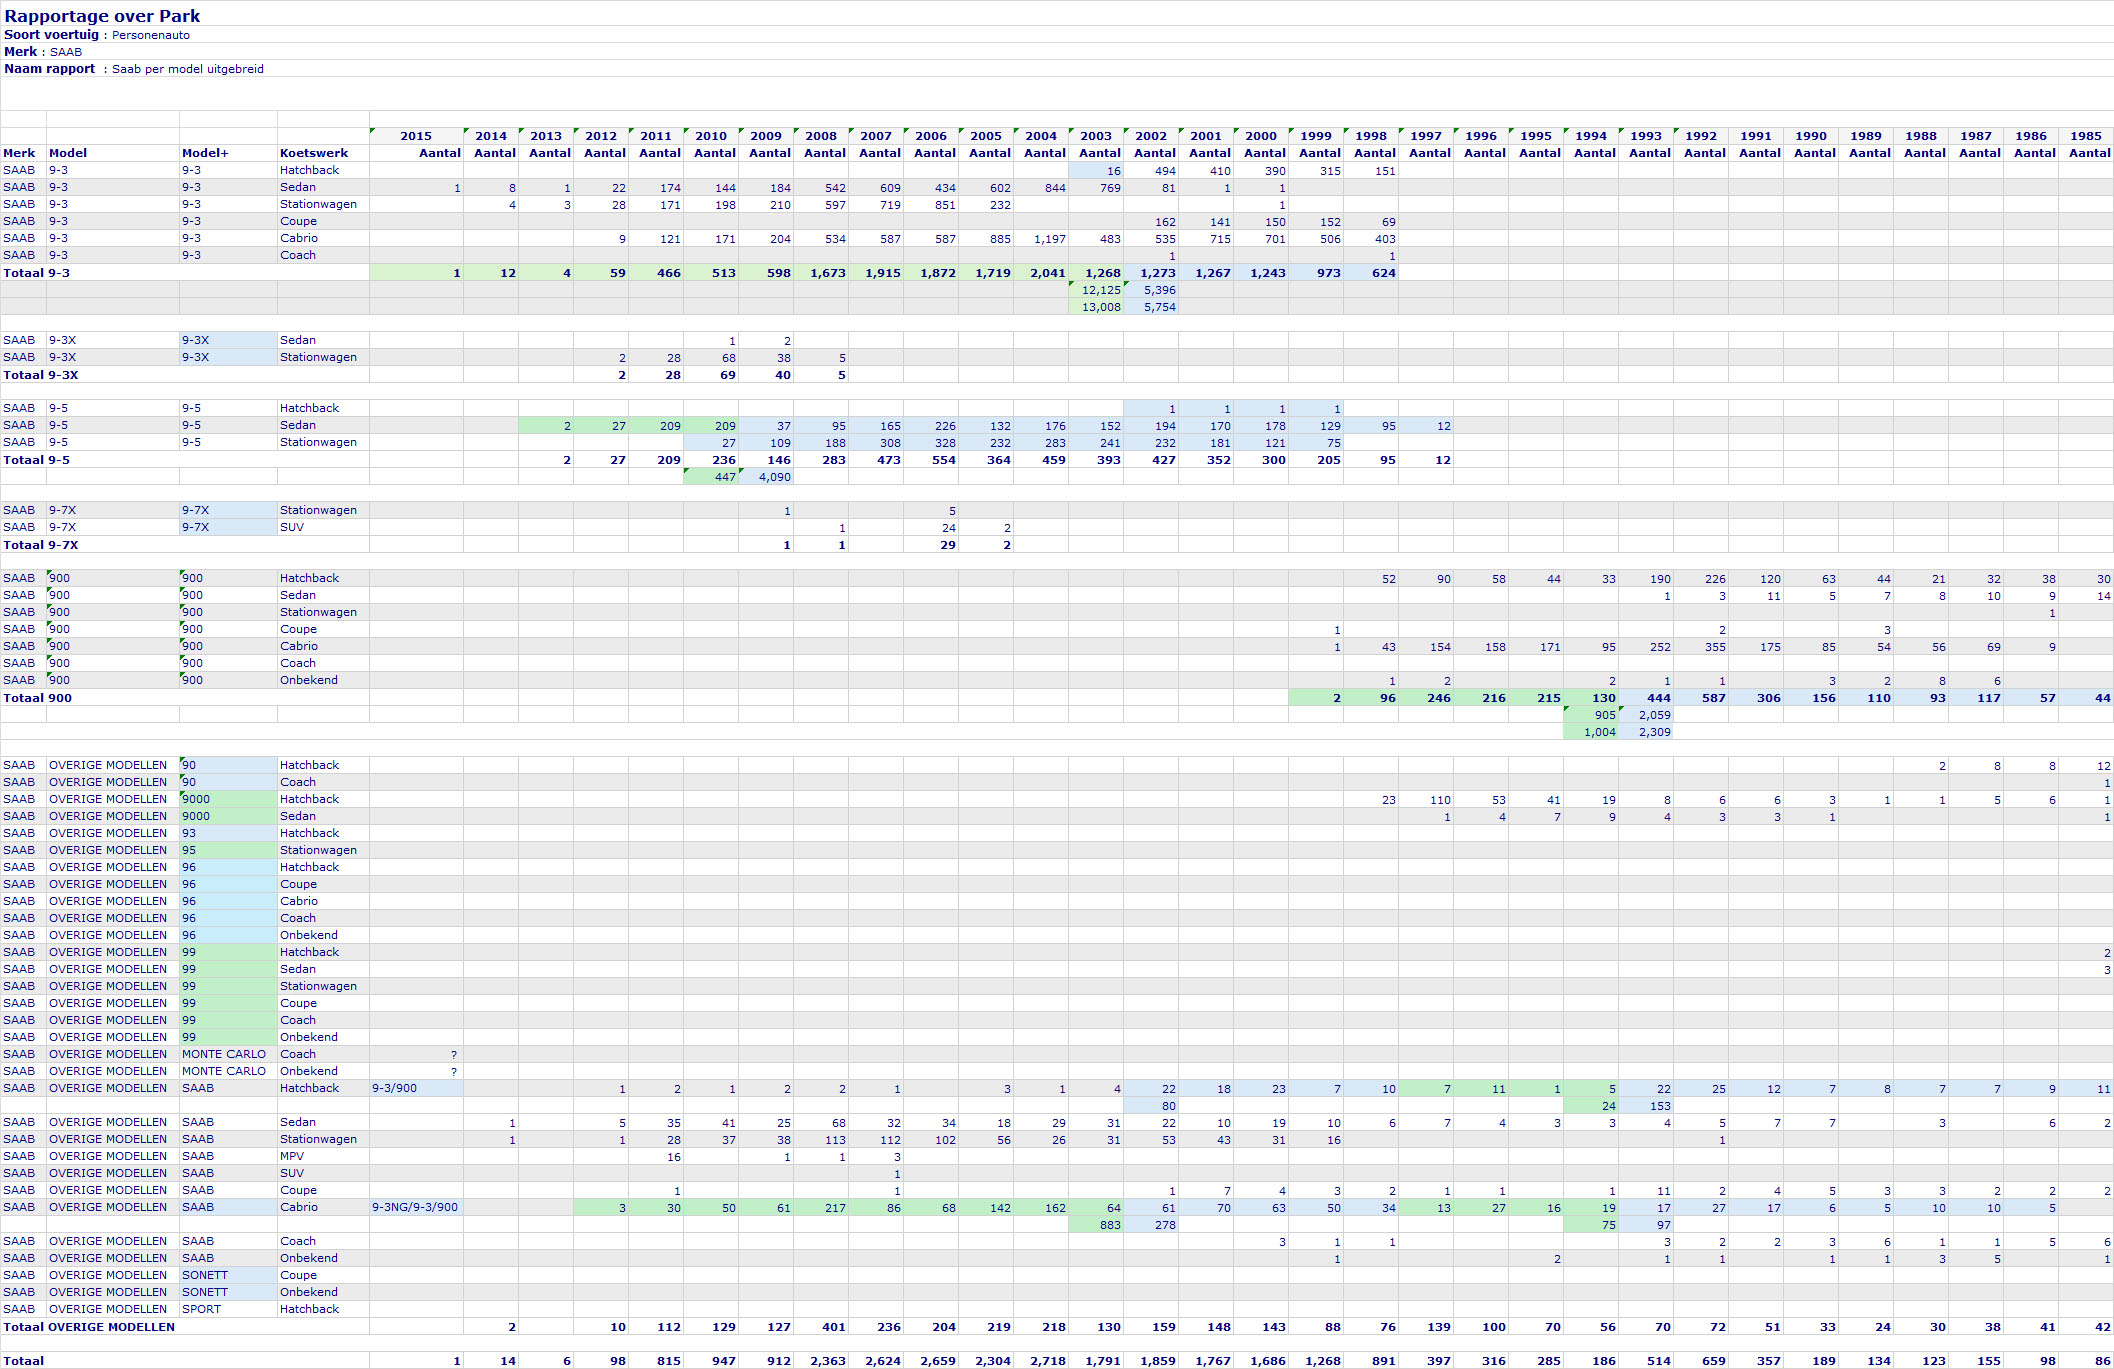The image size is (2114, 1369).
Task: Click the 'Saab per model uitgebreid' report name
Action: [188, 69]
